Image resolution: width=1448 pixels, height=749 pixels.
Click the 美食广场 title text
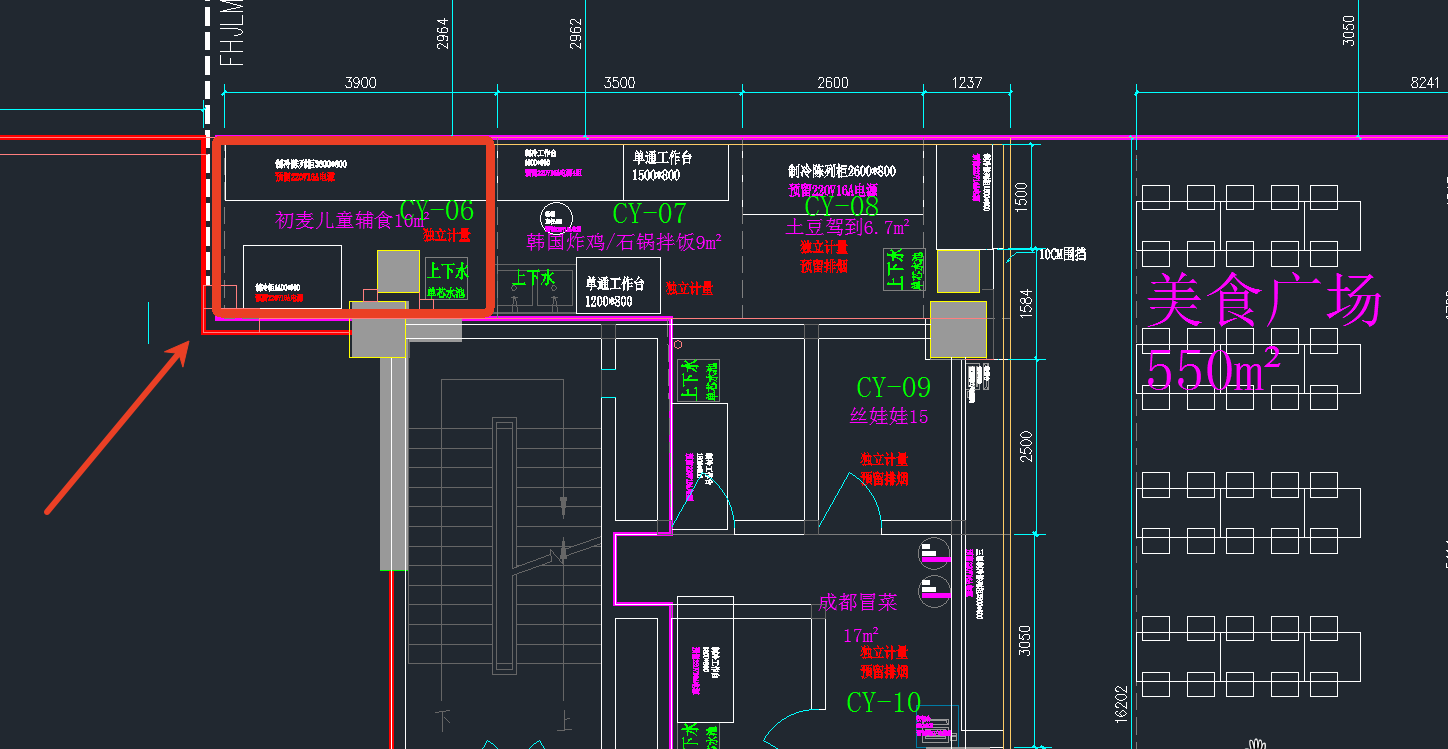coord(1263,301)
